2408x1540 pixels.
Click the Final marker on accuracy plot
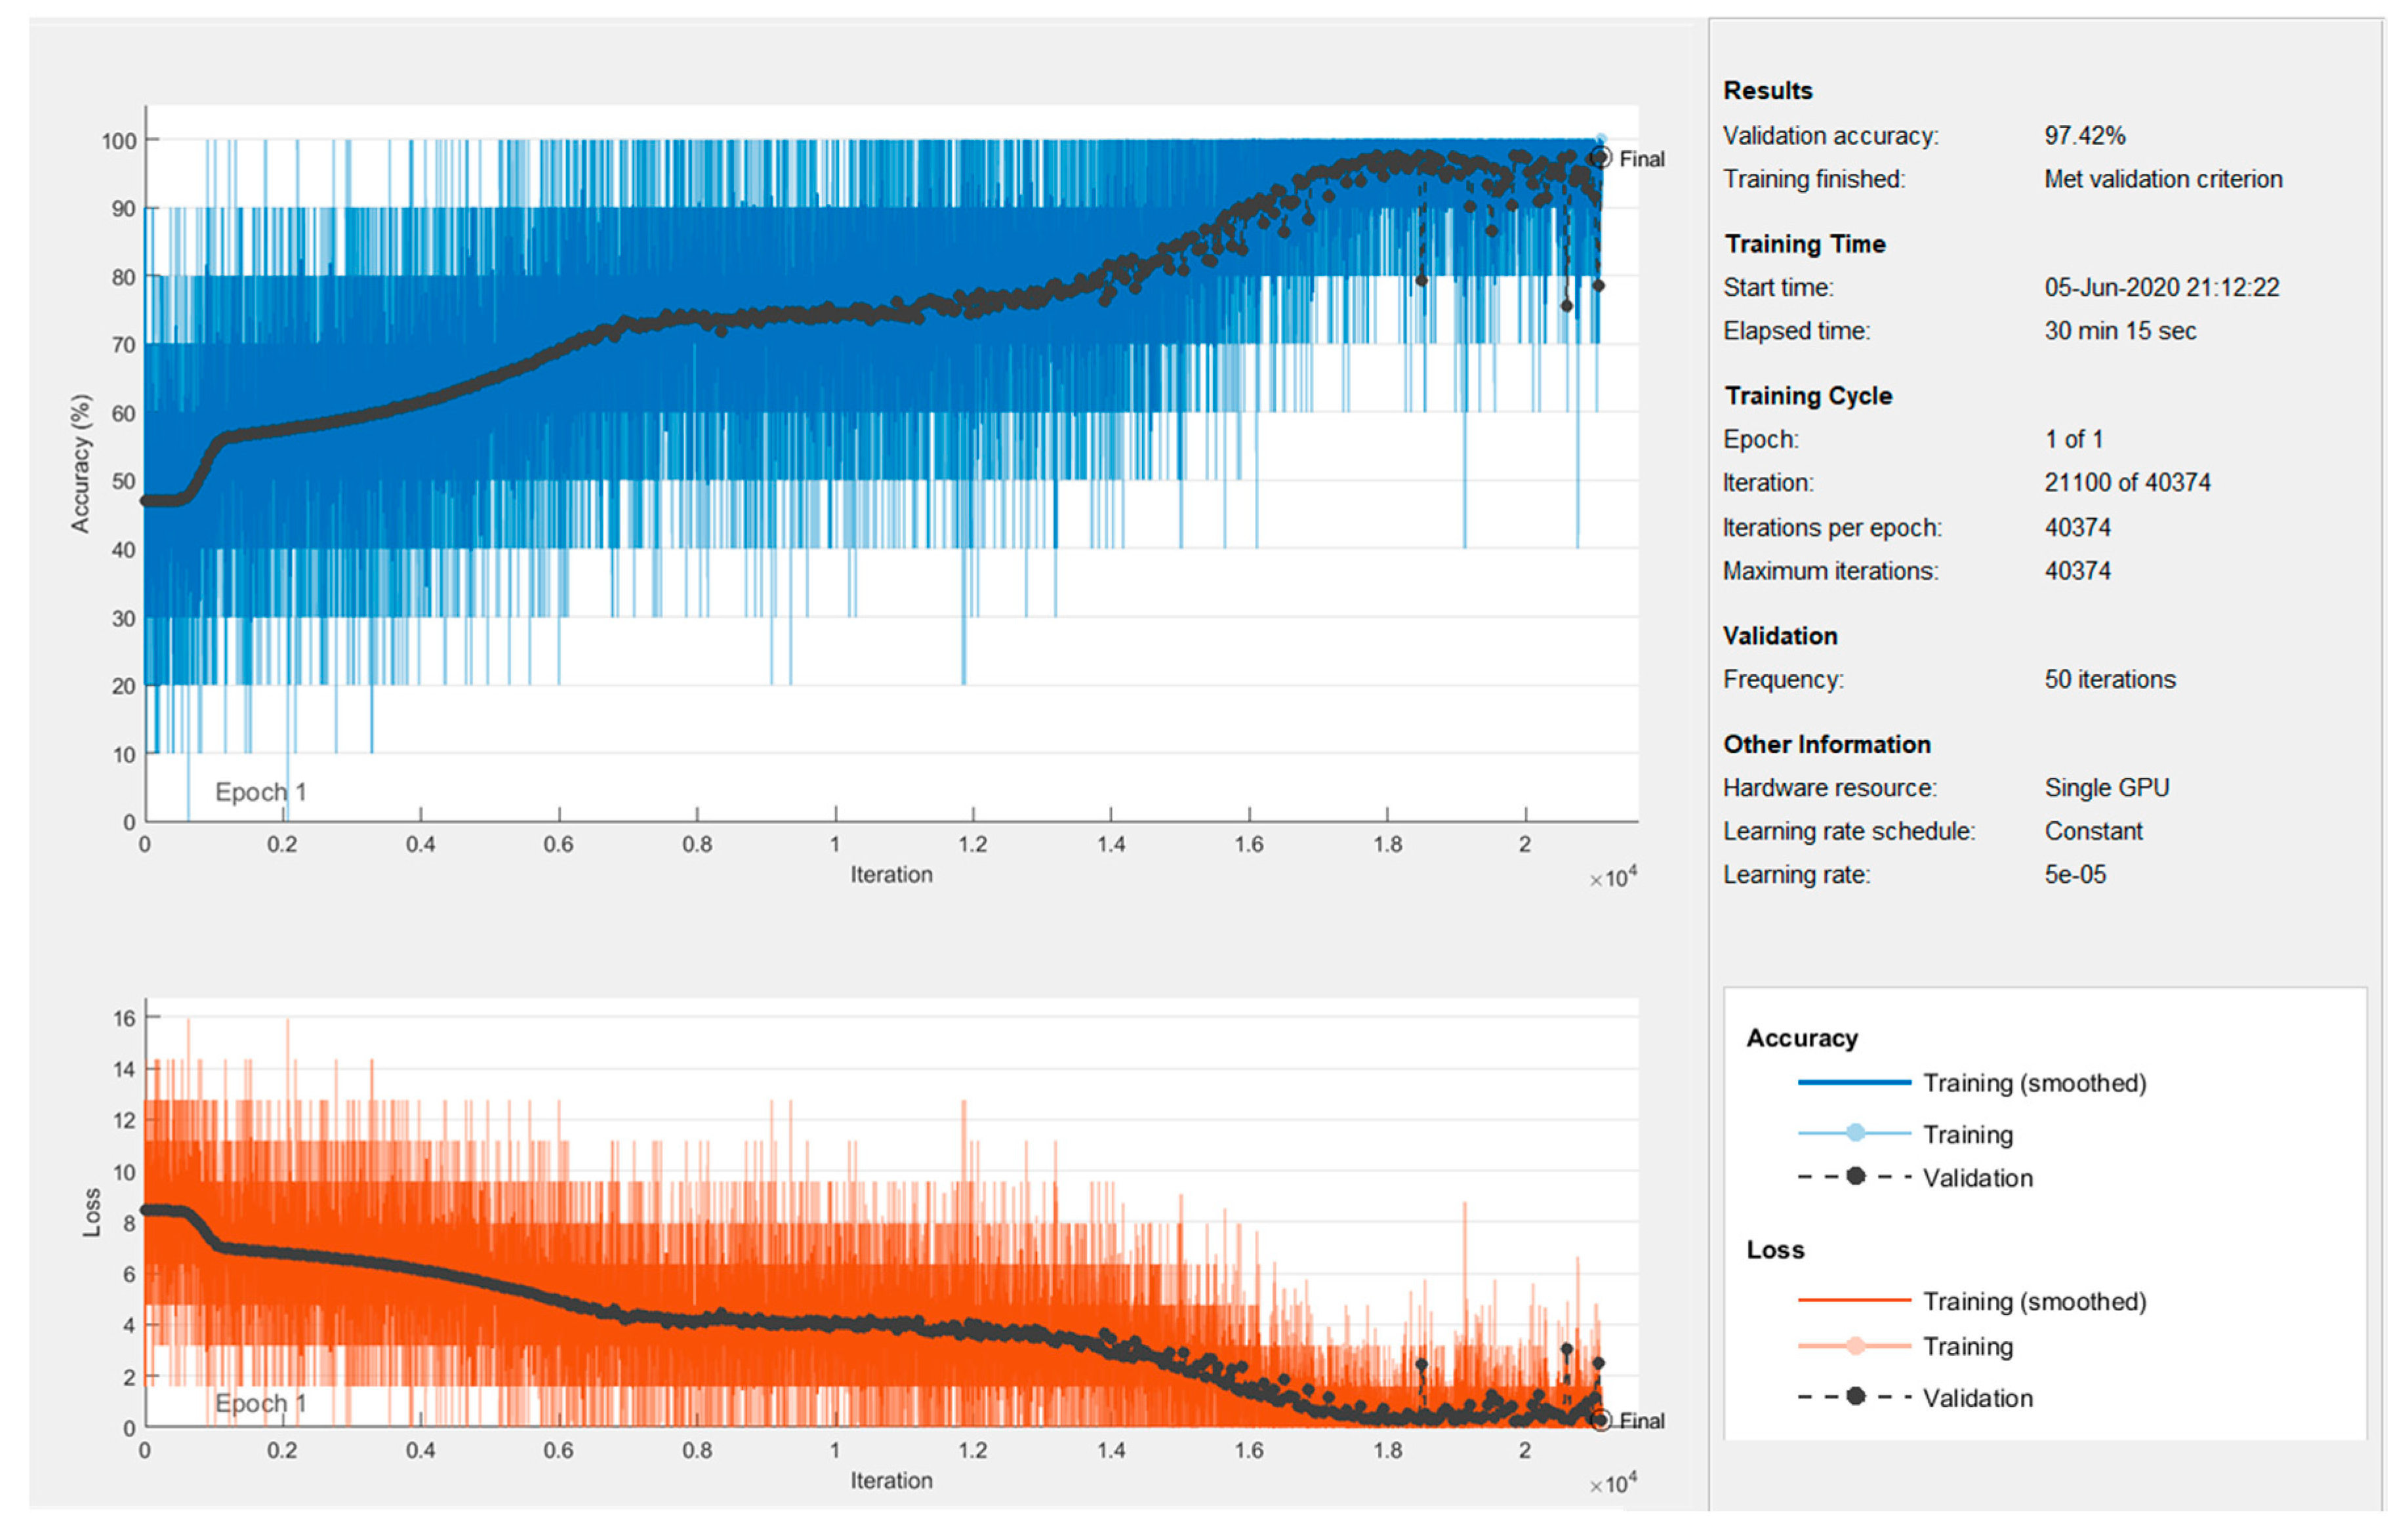tap(1600, 158)
